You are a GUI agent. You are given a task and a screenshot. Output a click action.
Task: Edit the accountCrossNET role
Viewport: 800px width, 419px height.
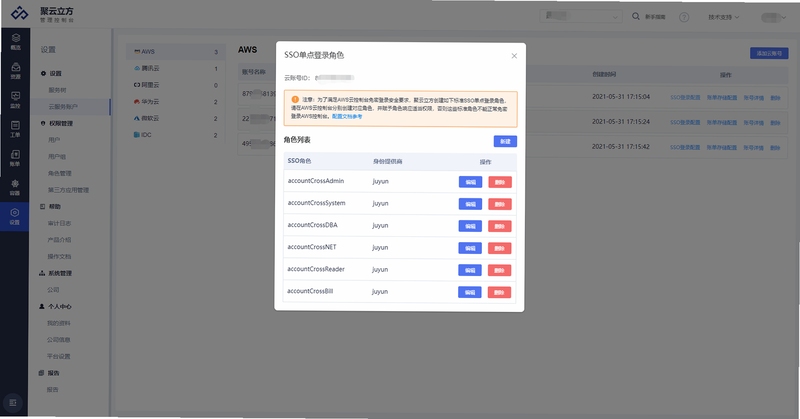click(470, 248)
